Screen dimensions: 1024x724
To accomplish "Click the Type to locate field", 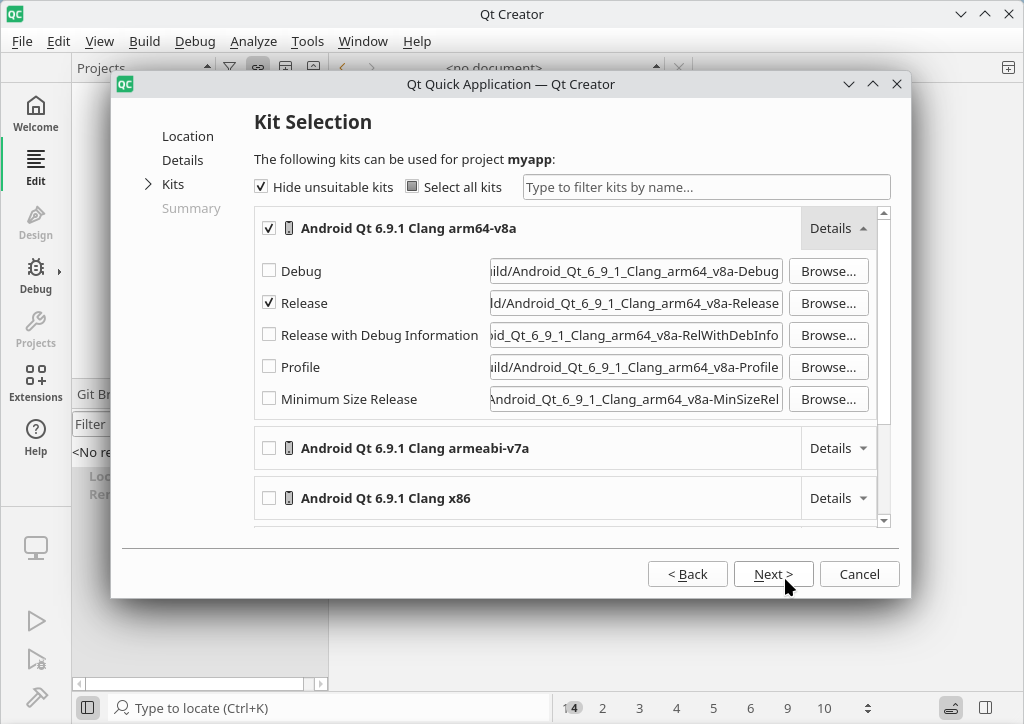I will (330, 708).
